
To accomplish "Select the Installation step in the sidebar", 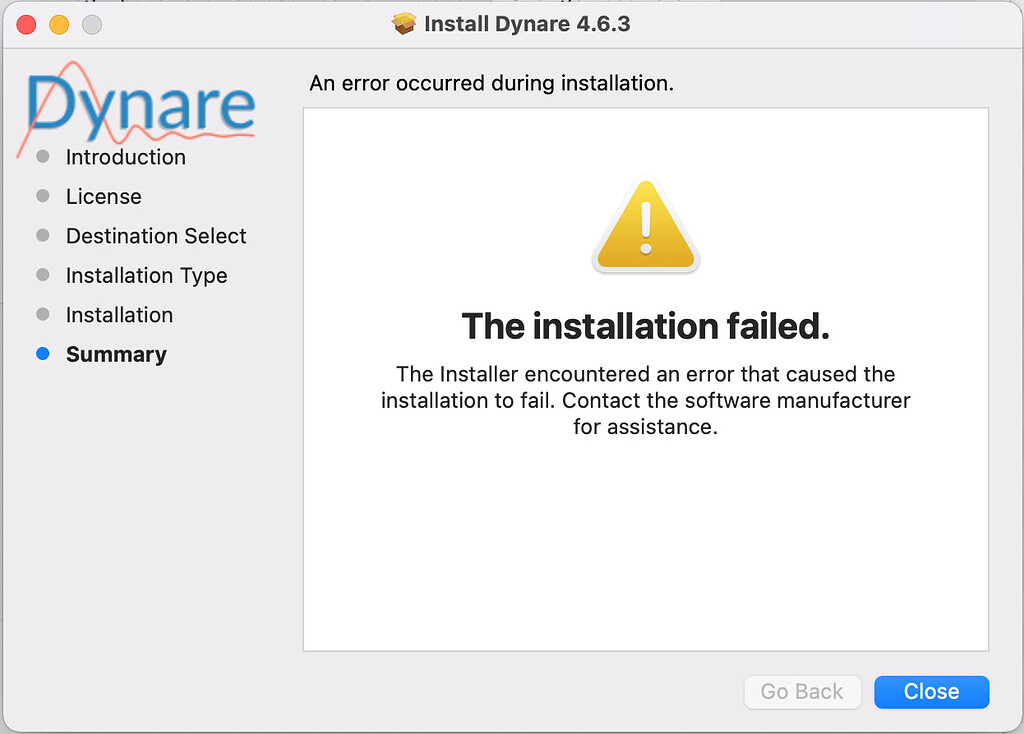I will pyautogui.click(x=119, y=315).
